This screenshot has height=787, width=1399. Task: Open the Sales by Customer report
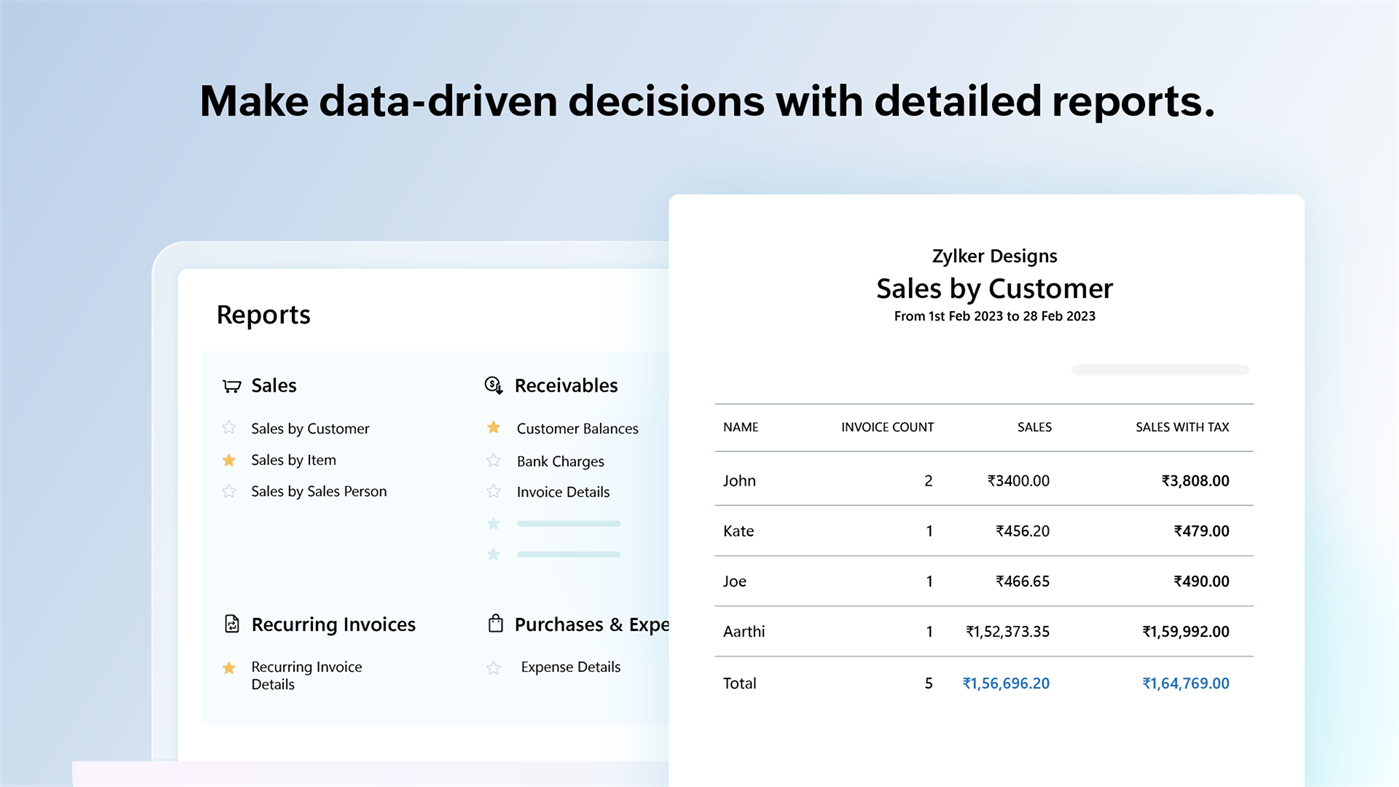click(x=310, y=428)
